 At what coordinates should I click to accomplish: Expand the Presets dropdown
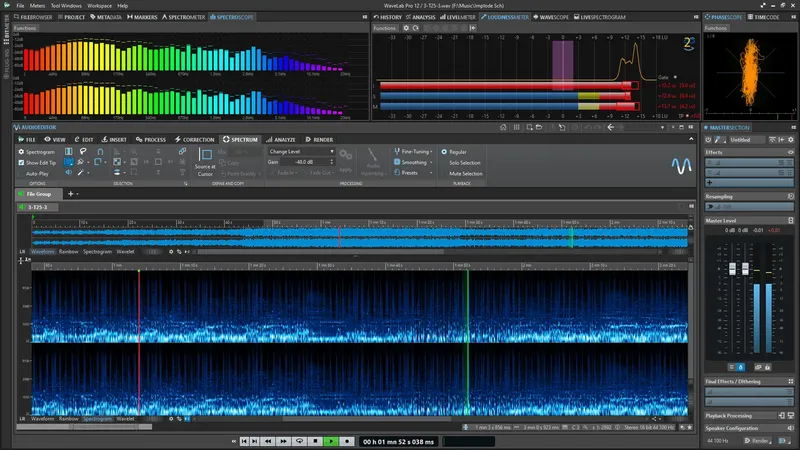(x=410, y=173)
